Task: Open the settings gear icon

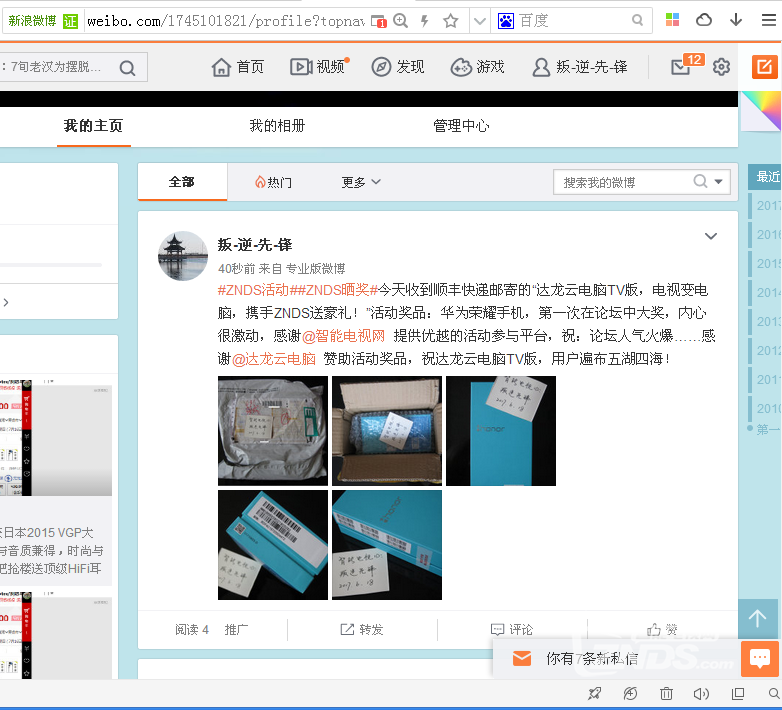Action: point(721,67)
